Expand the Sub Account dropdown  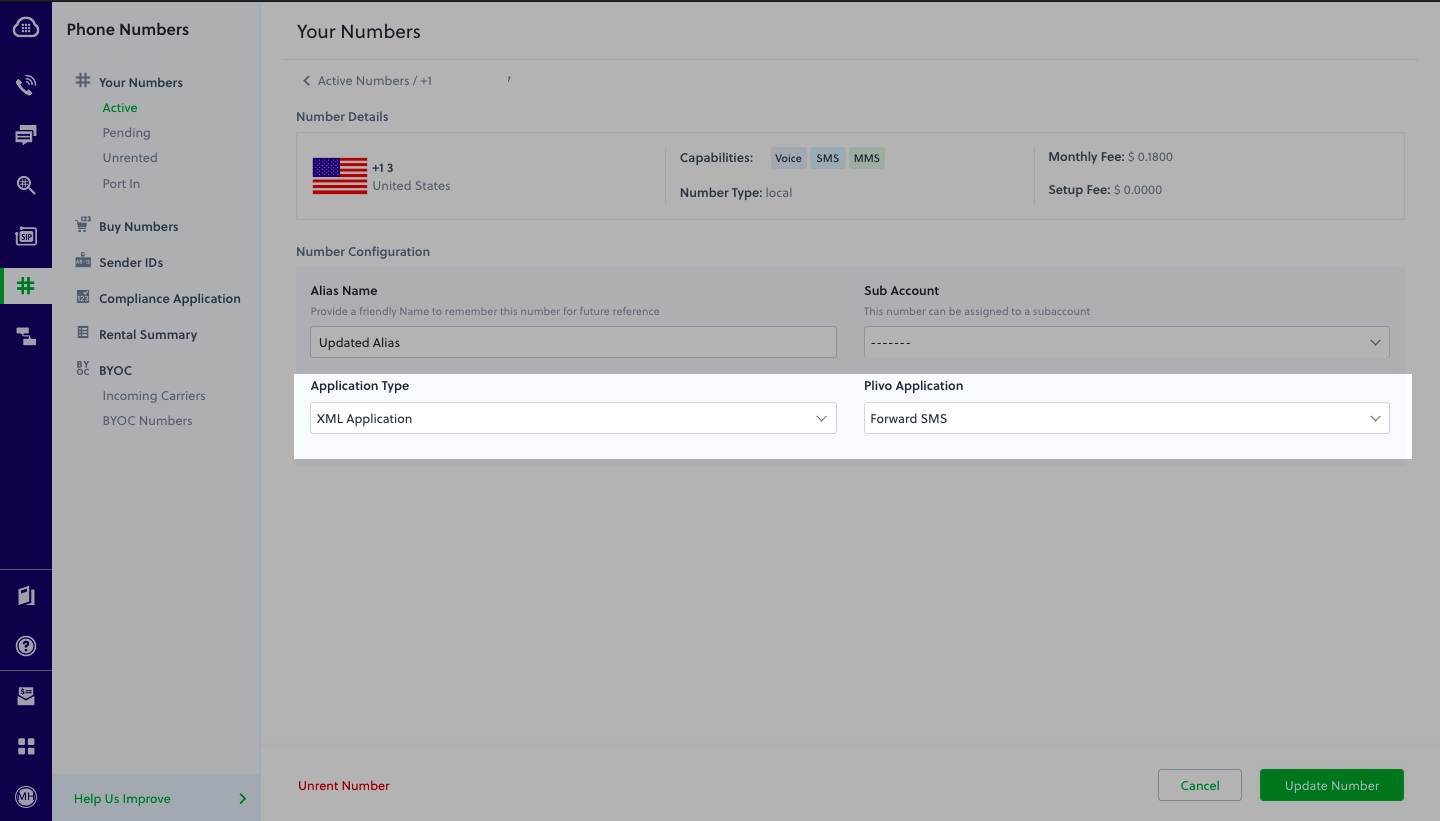tap(1126, 342)
